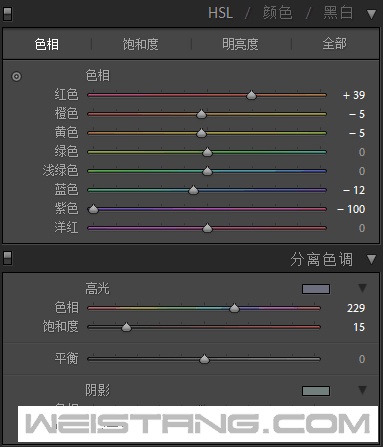
Task: Switch to the 黑白 mode header
Action: 338,13
